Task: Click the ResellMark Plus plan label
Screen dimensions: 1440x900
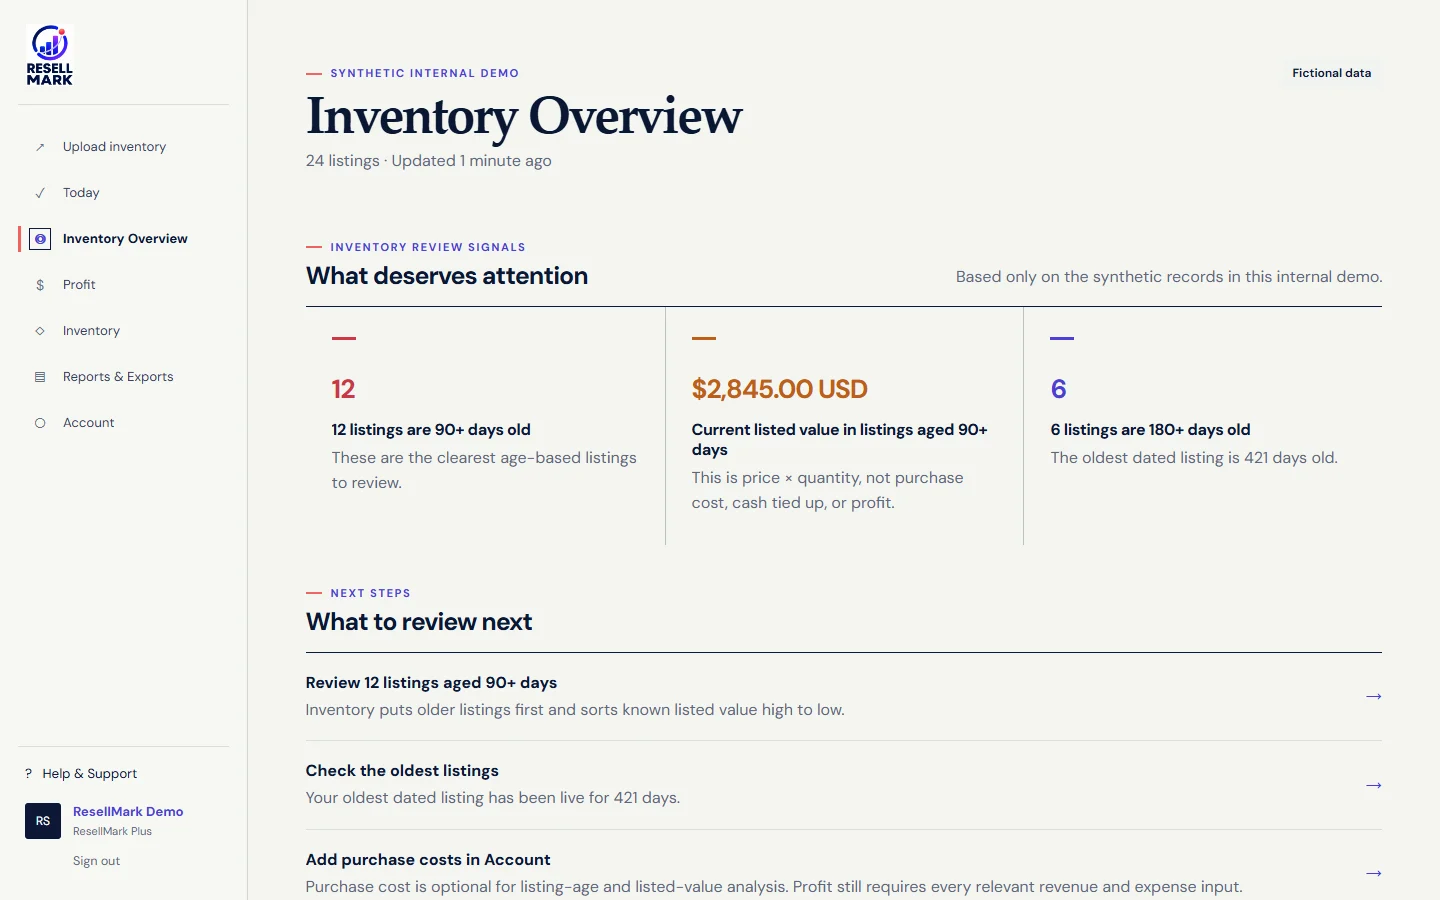Action: pyautogui.click(x=112, y=832)
